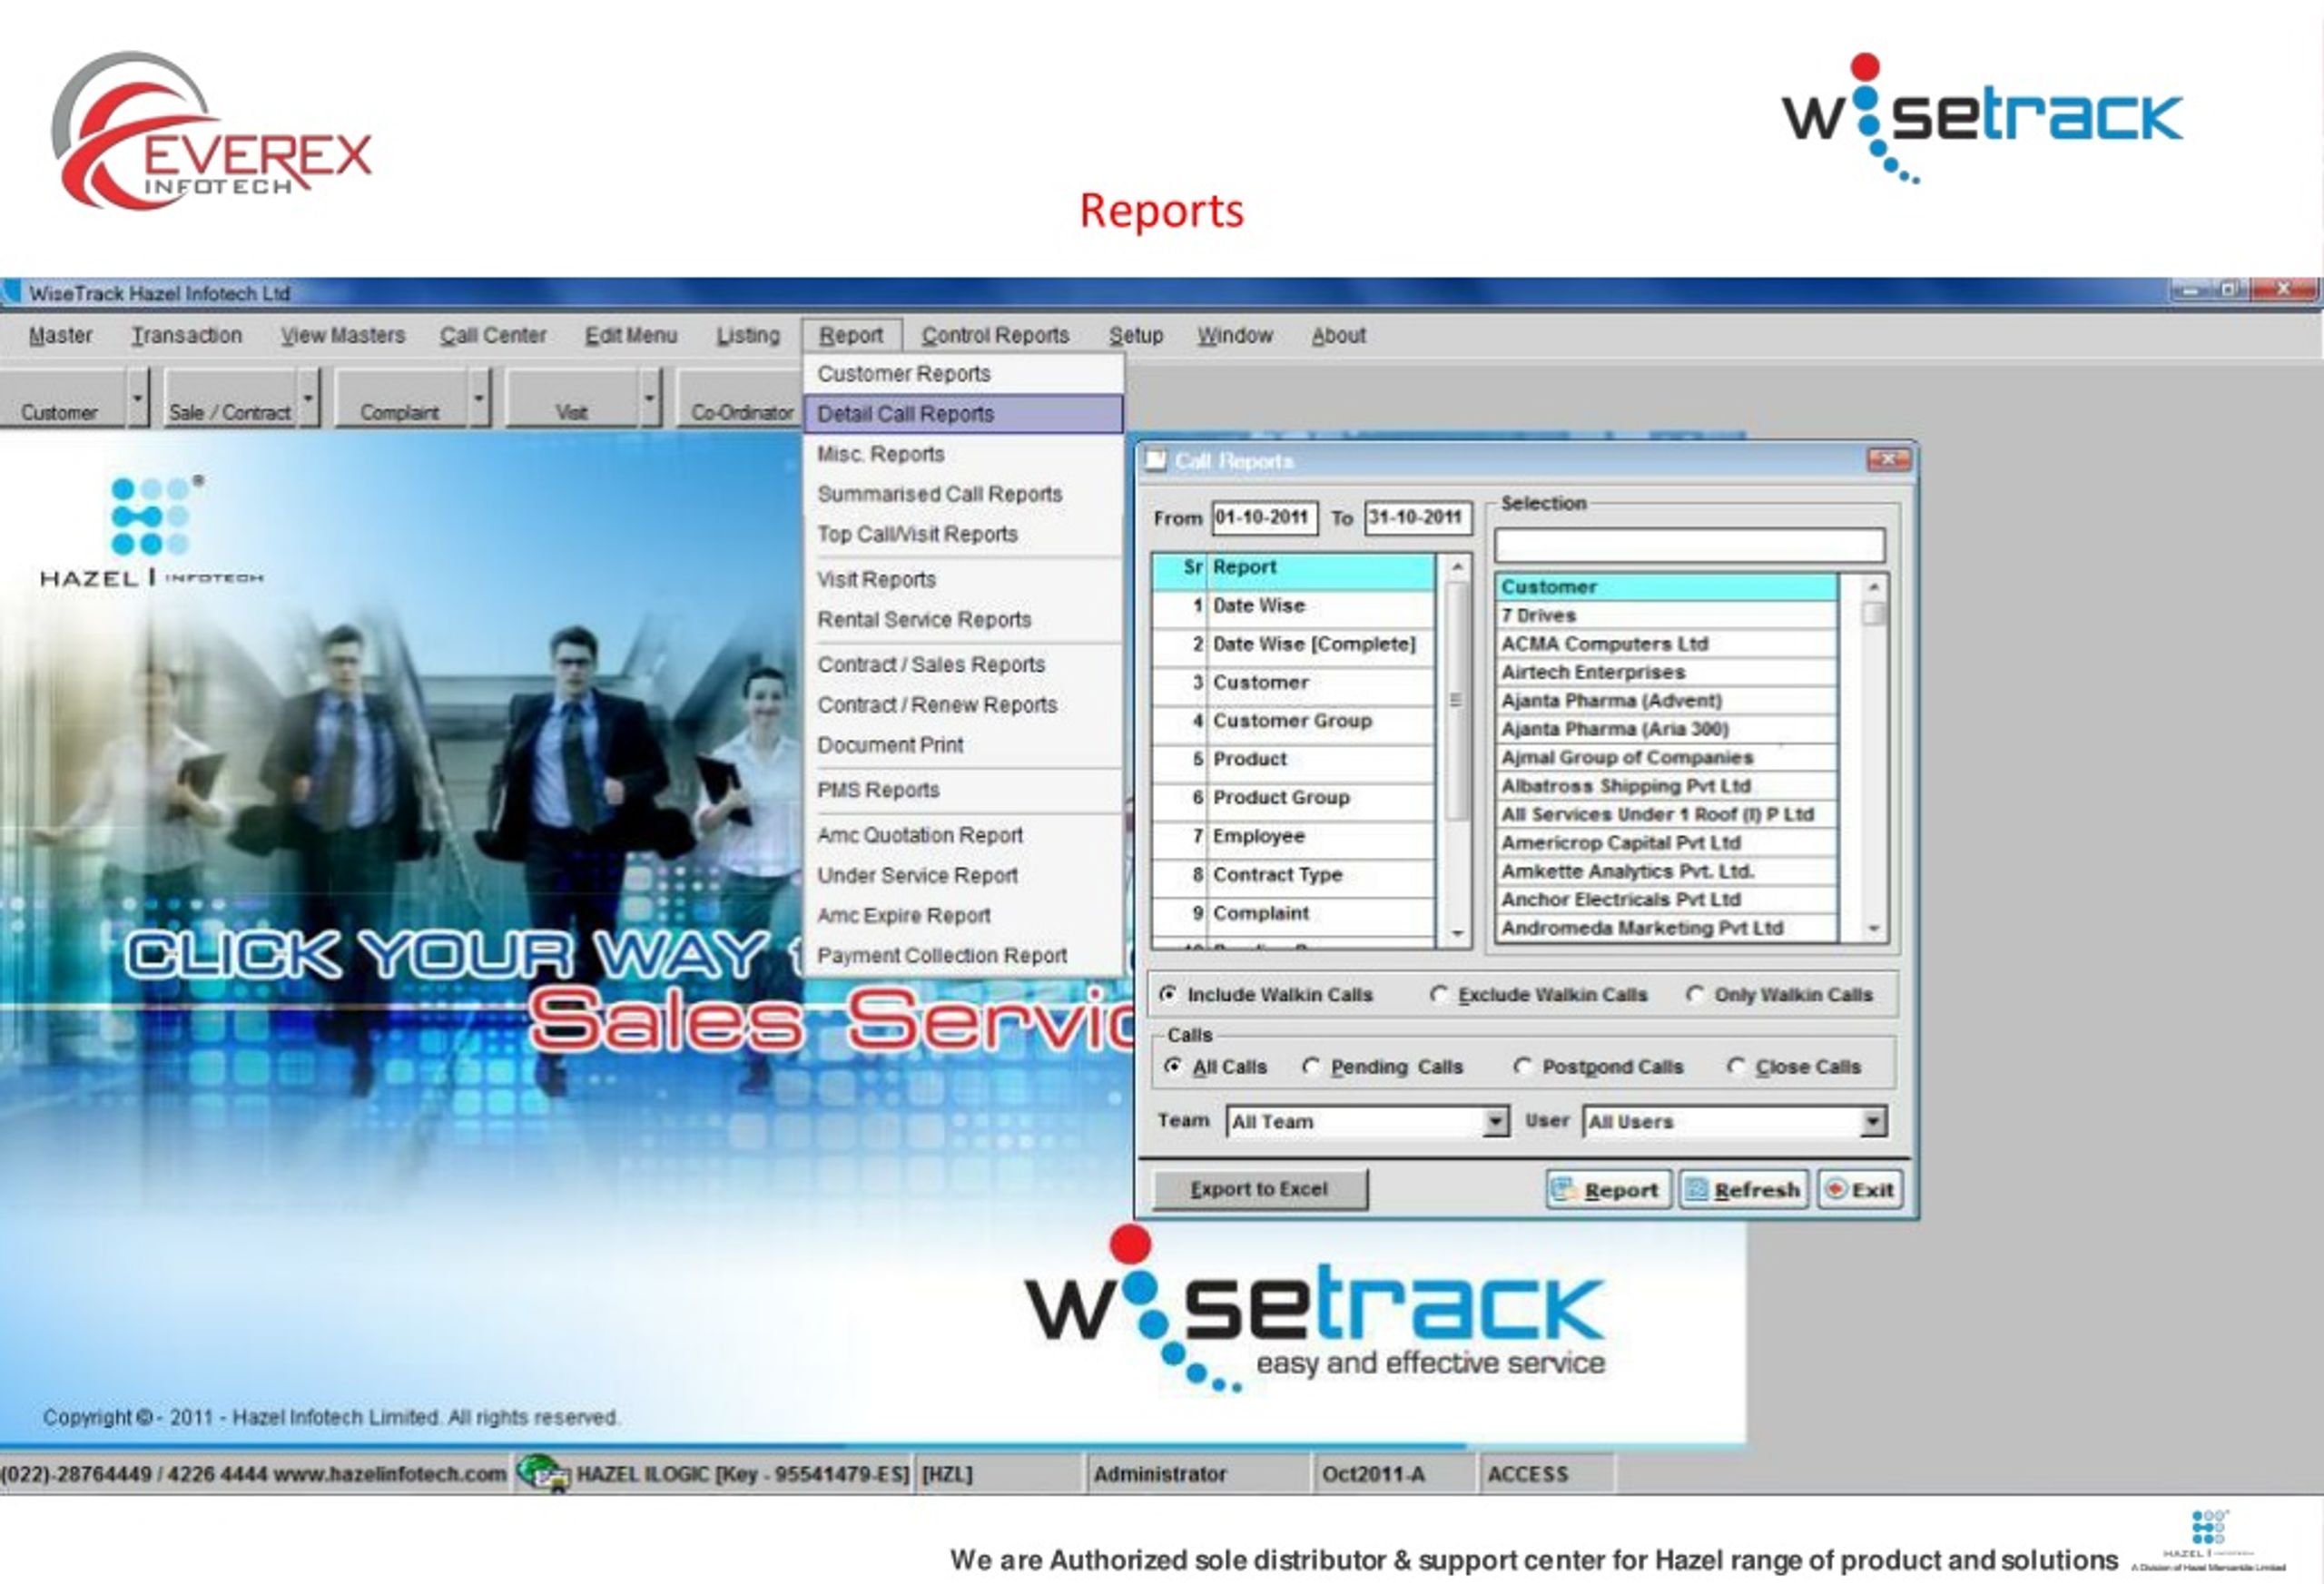Select Rental Service Reports menu entry
Viewport: 2324px width, 1584px height.
963,620
